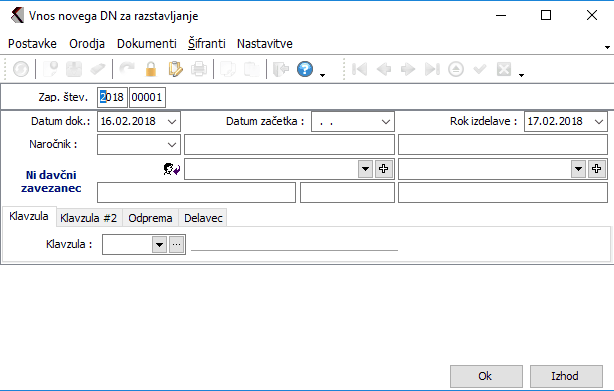Expand the Rok izdelave date picker
This screenshot has width=614, height=391.
point(599,122)
